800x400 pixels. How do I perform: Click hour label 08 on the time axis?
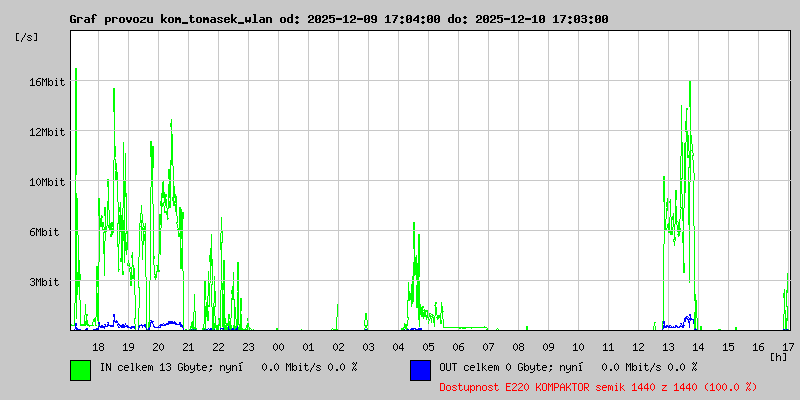tap(518, 347)
